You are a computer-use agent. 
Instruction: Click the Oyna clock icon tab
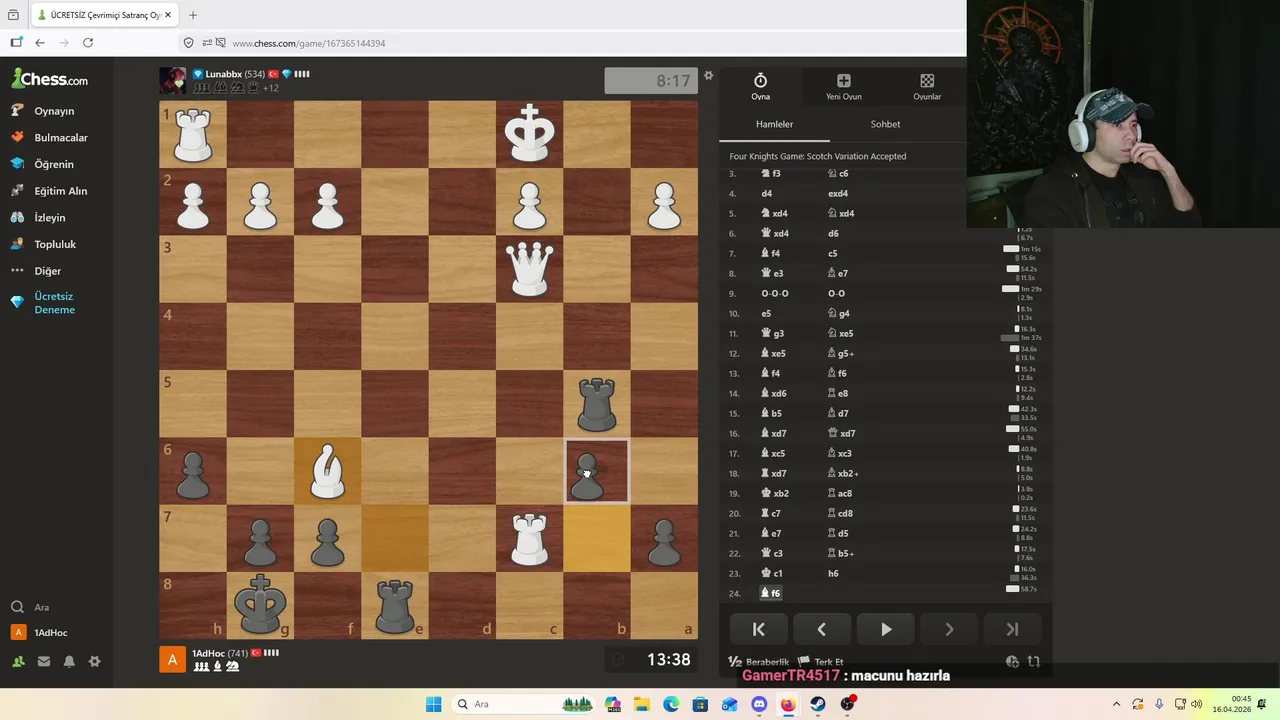760,87
